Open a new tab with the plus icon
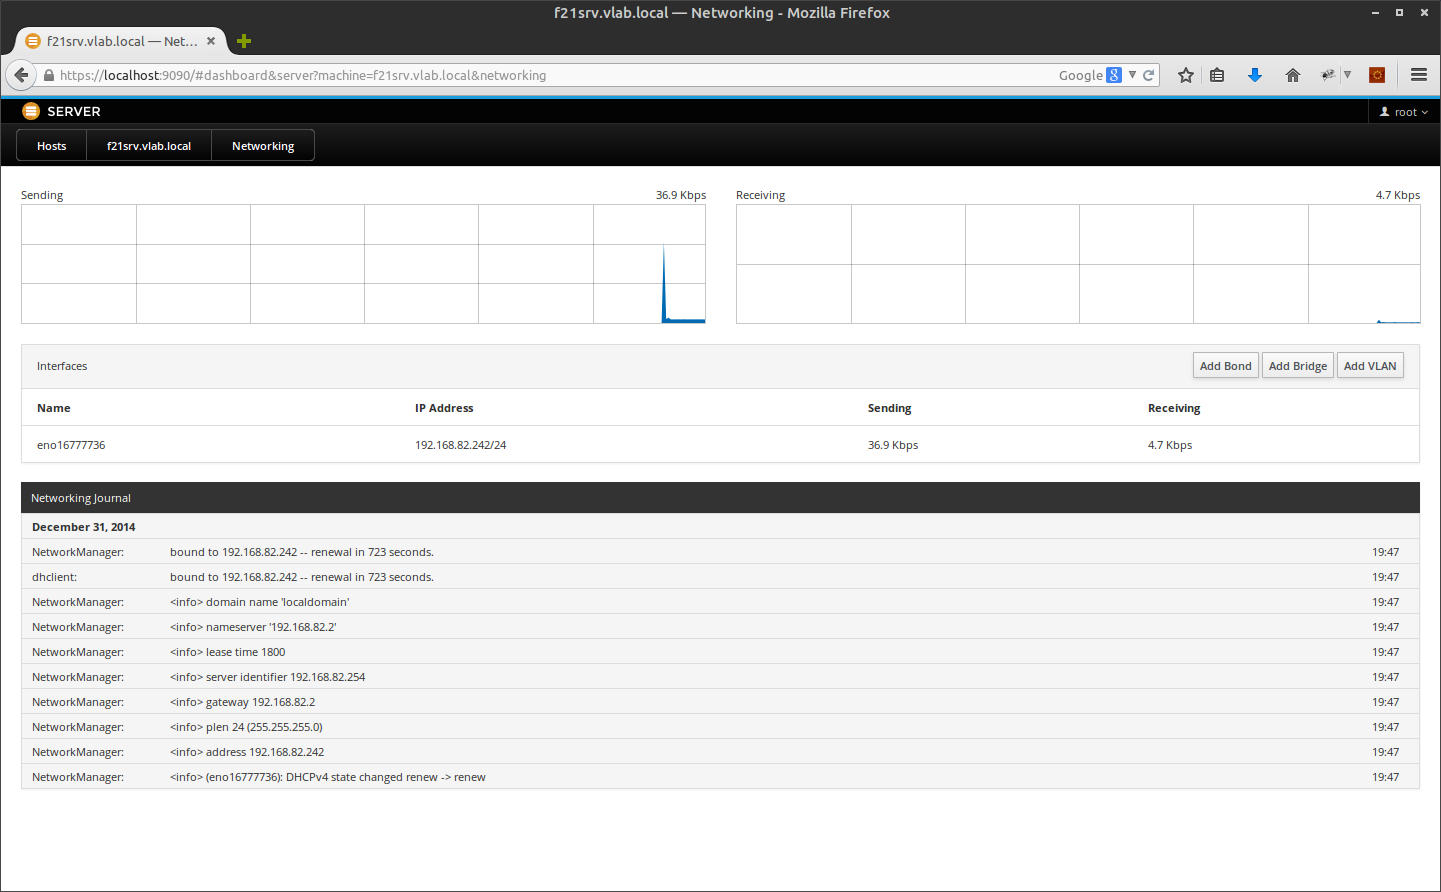Image resolution: width=1441 pixels, height=892 pixels. 244,41
